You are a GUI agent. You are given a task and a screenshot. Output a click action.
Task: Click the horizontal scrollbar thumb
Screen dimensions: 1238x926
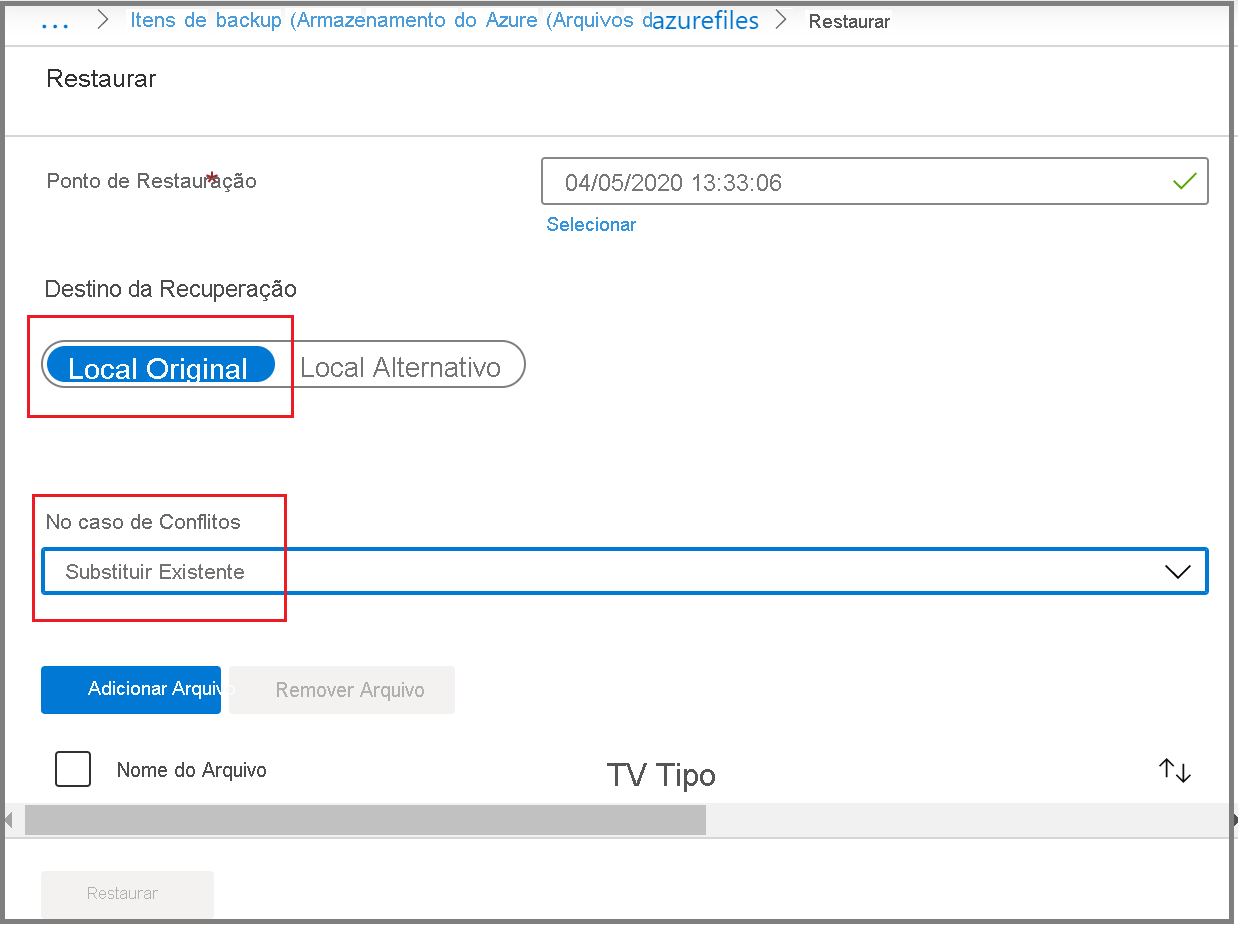tap(365, 820)
